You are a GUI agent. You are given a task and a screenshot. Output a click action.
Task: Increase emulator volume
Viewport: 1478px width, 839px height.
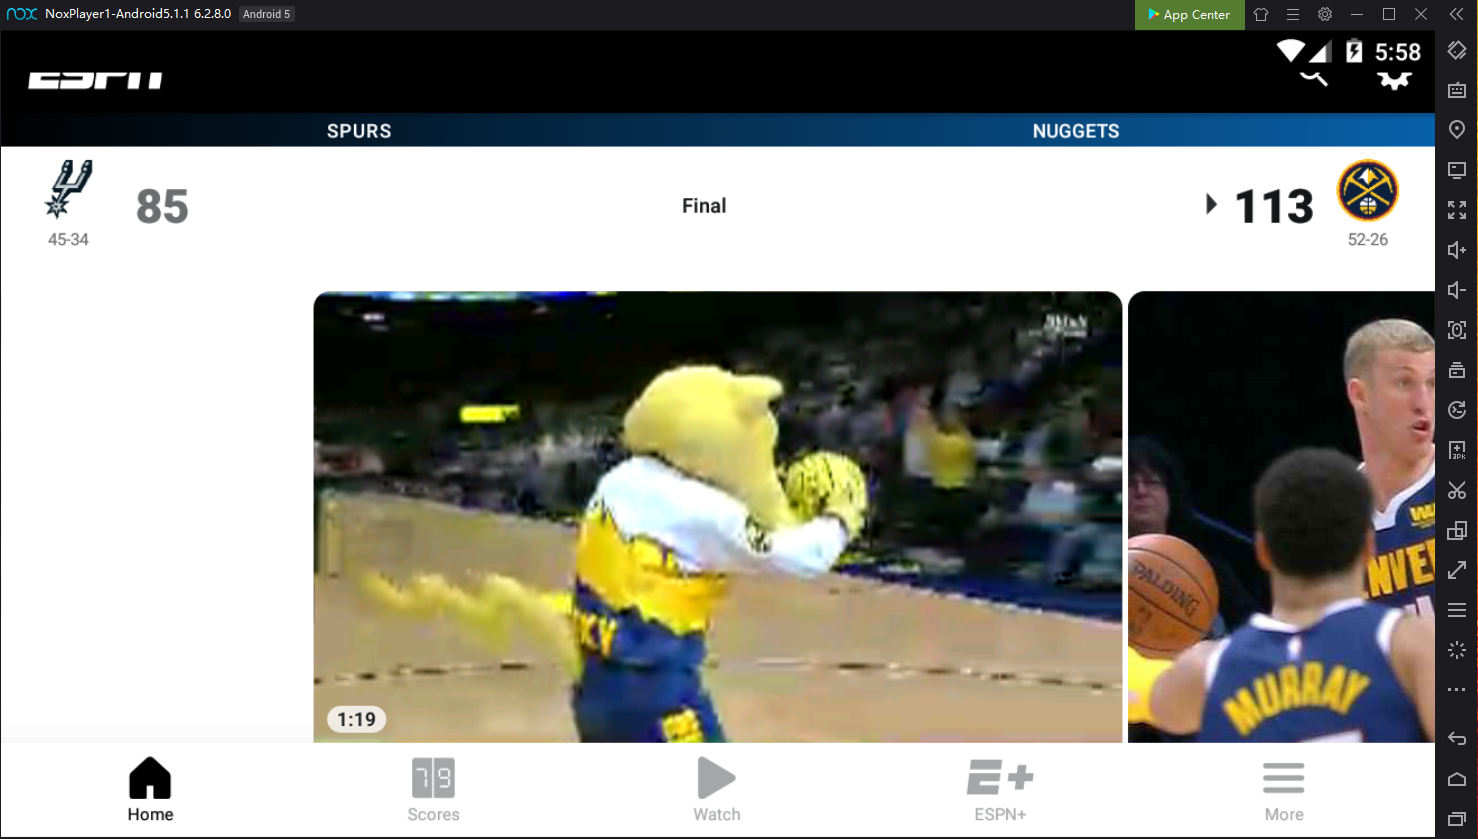[1457, 250]
